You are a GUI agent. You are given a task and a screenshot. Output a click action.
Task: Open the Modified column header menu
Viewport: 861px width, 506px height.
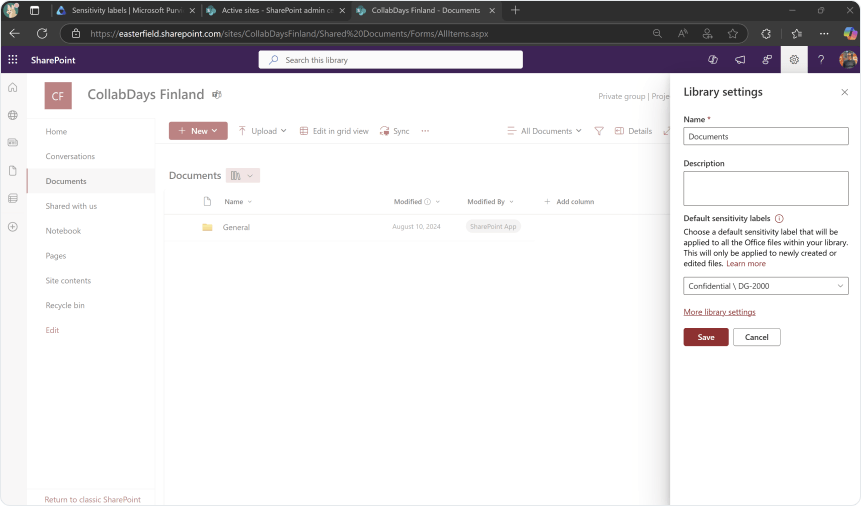coord(417,202)
